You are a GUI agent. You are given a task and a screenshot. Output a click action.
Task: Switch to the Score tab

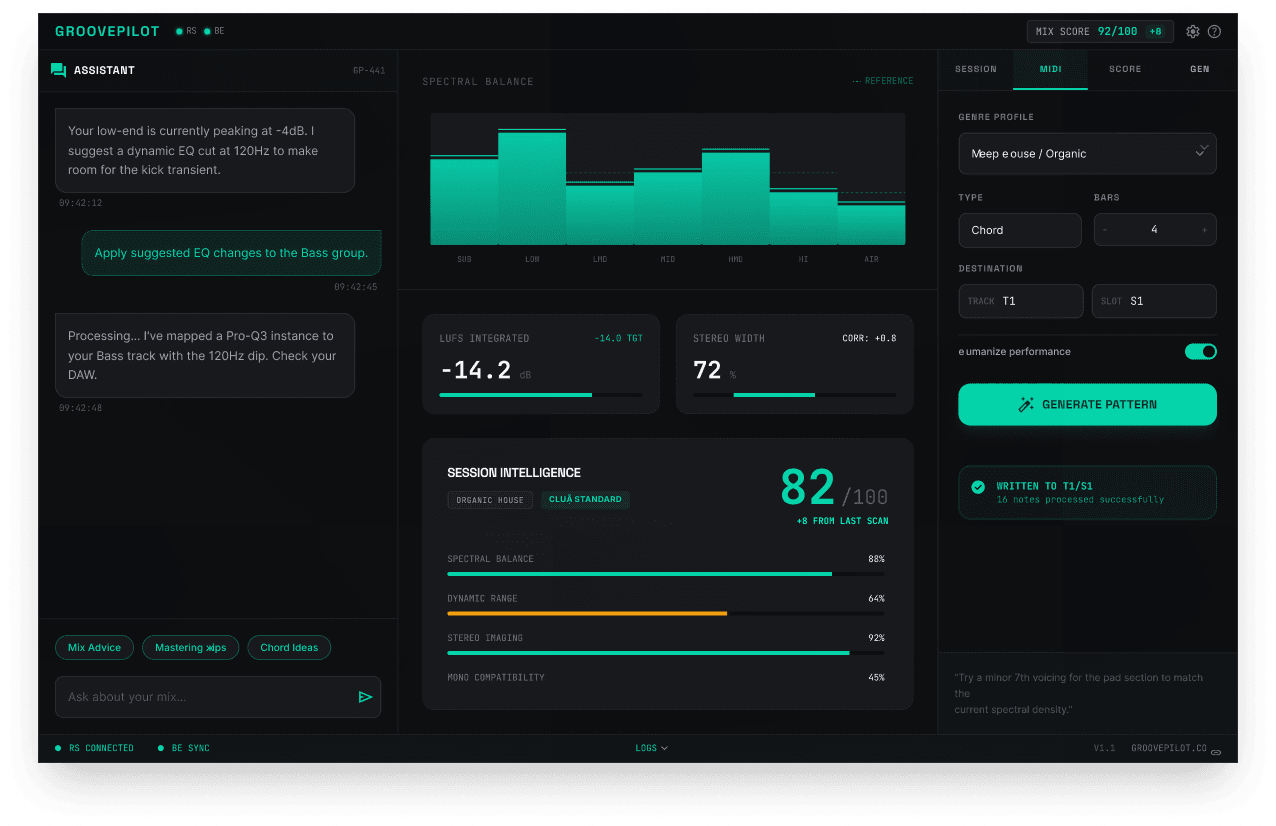[x=1125, y=69]
